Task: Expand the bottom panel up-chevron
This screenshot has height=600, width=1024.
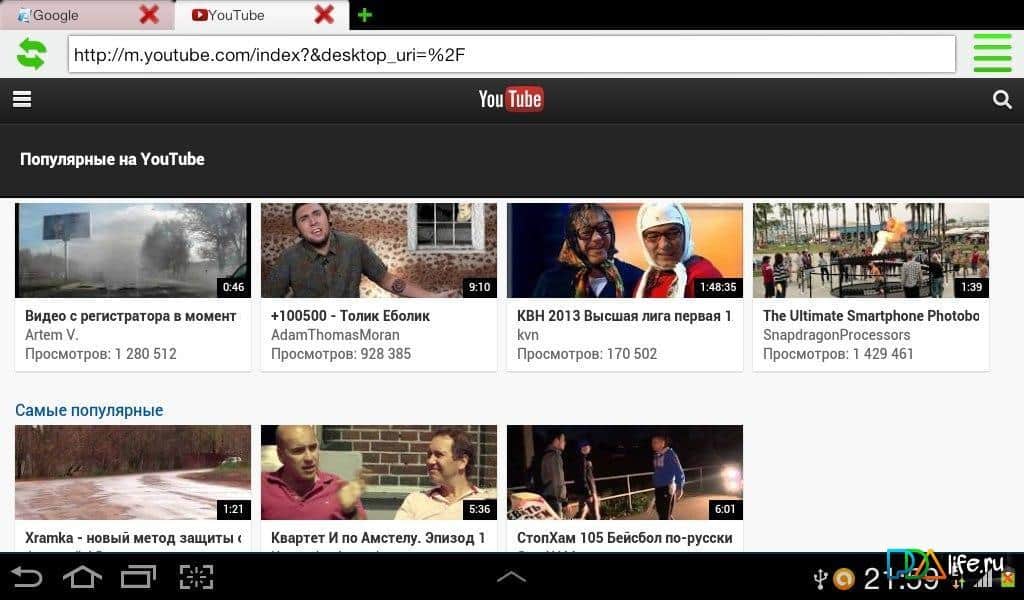Action: point(511,577)
